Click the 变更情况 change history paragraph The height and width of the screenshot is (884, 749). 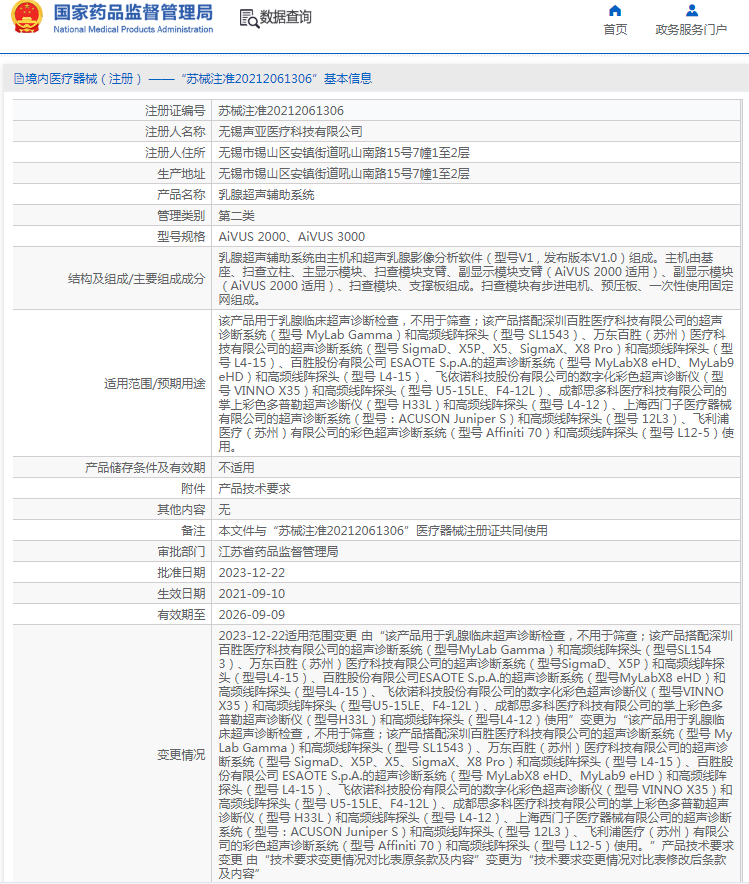click(x=476, y=754)
